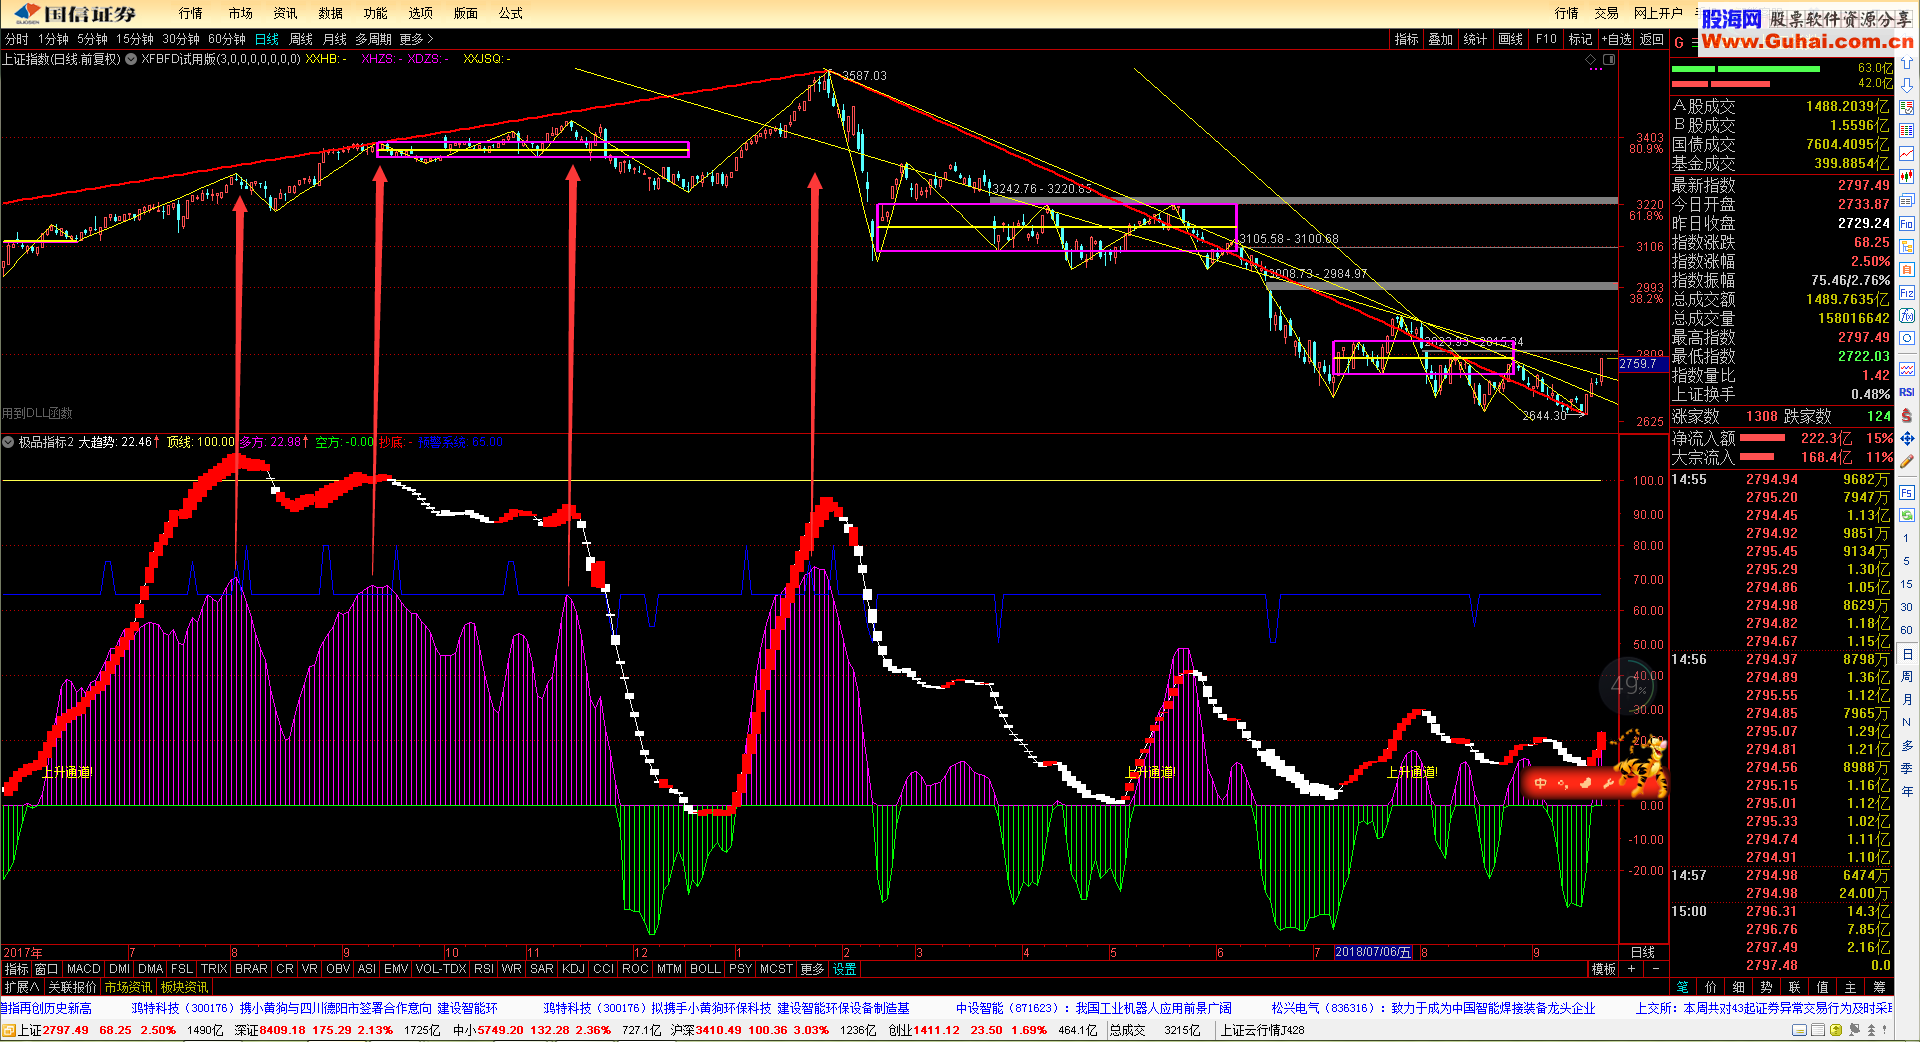Click the +自选 add to watchlist button
Viewport: 1920px width, 1042px height.
click(x=1616, y=39)
